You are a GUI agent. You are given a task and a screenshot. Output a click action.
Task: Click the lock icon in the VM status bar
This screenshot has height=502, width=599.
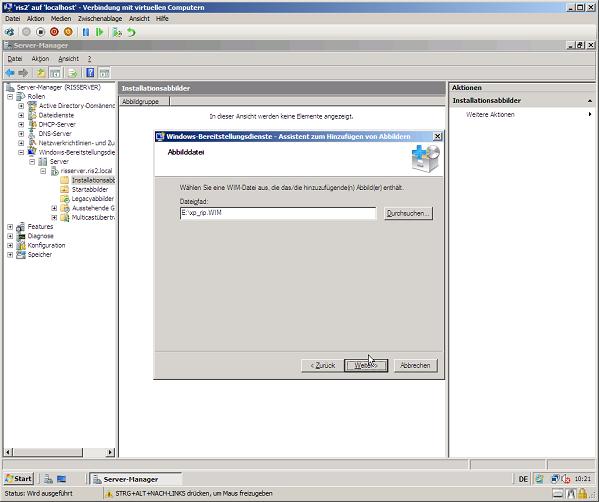tap(583, 494)
